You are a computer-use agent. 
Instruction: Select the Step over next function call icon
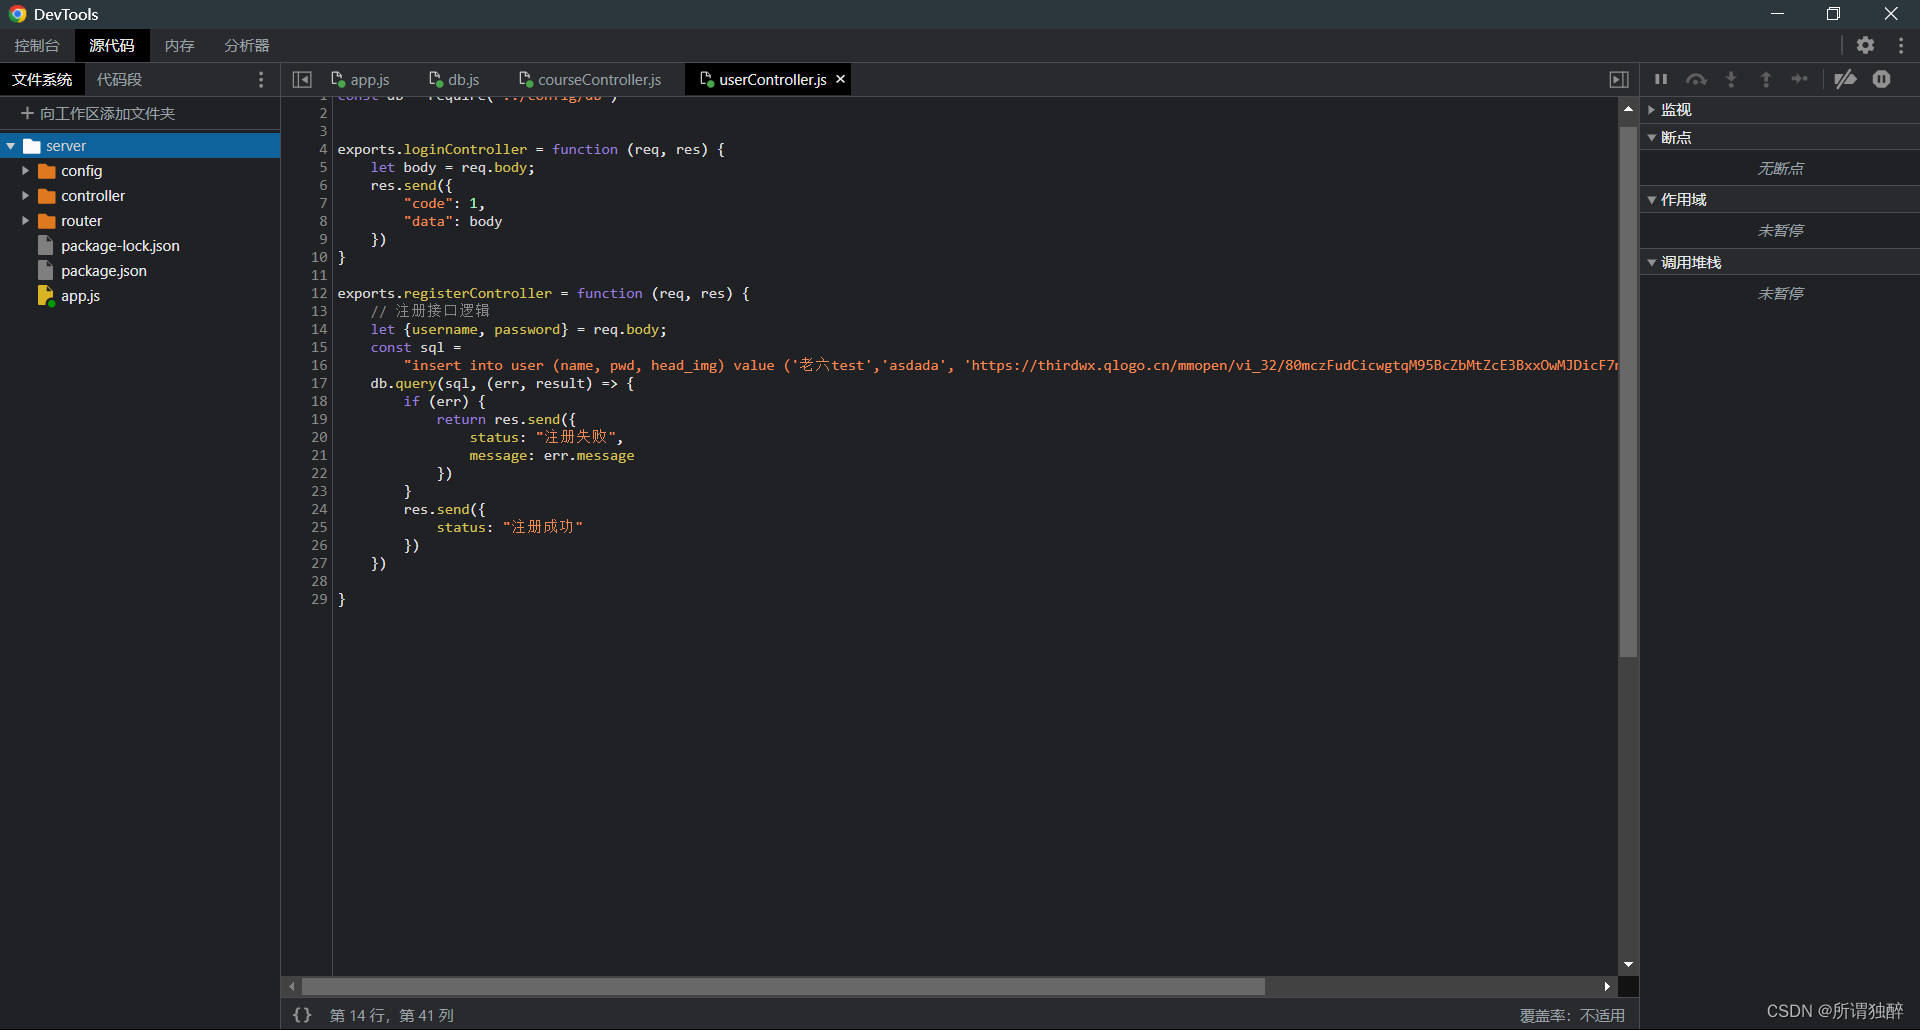(1697, 79)
